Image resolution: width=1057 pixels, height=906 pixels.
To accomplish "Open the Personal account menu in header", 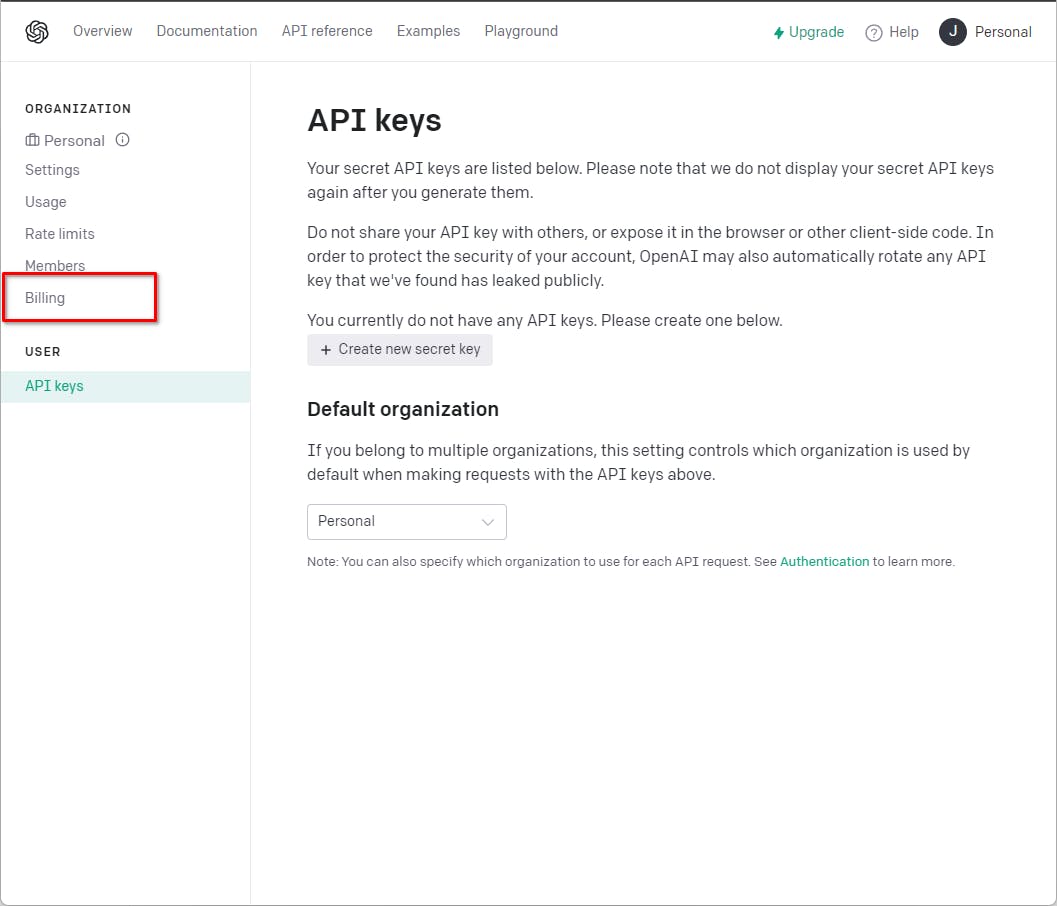I will [x=1003, y=32].
